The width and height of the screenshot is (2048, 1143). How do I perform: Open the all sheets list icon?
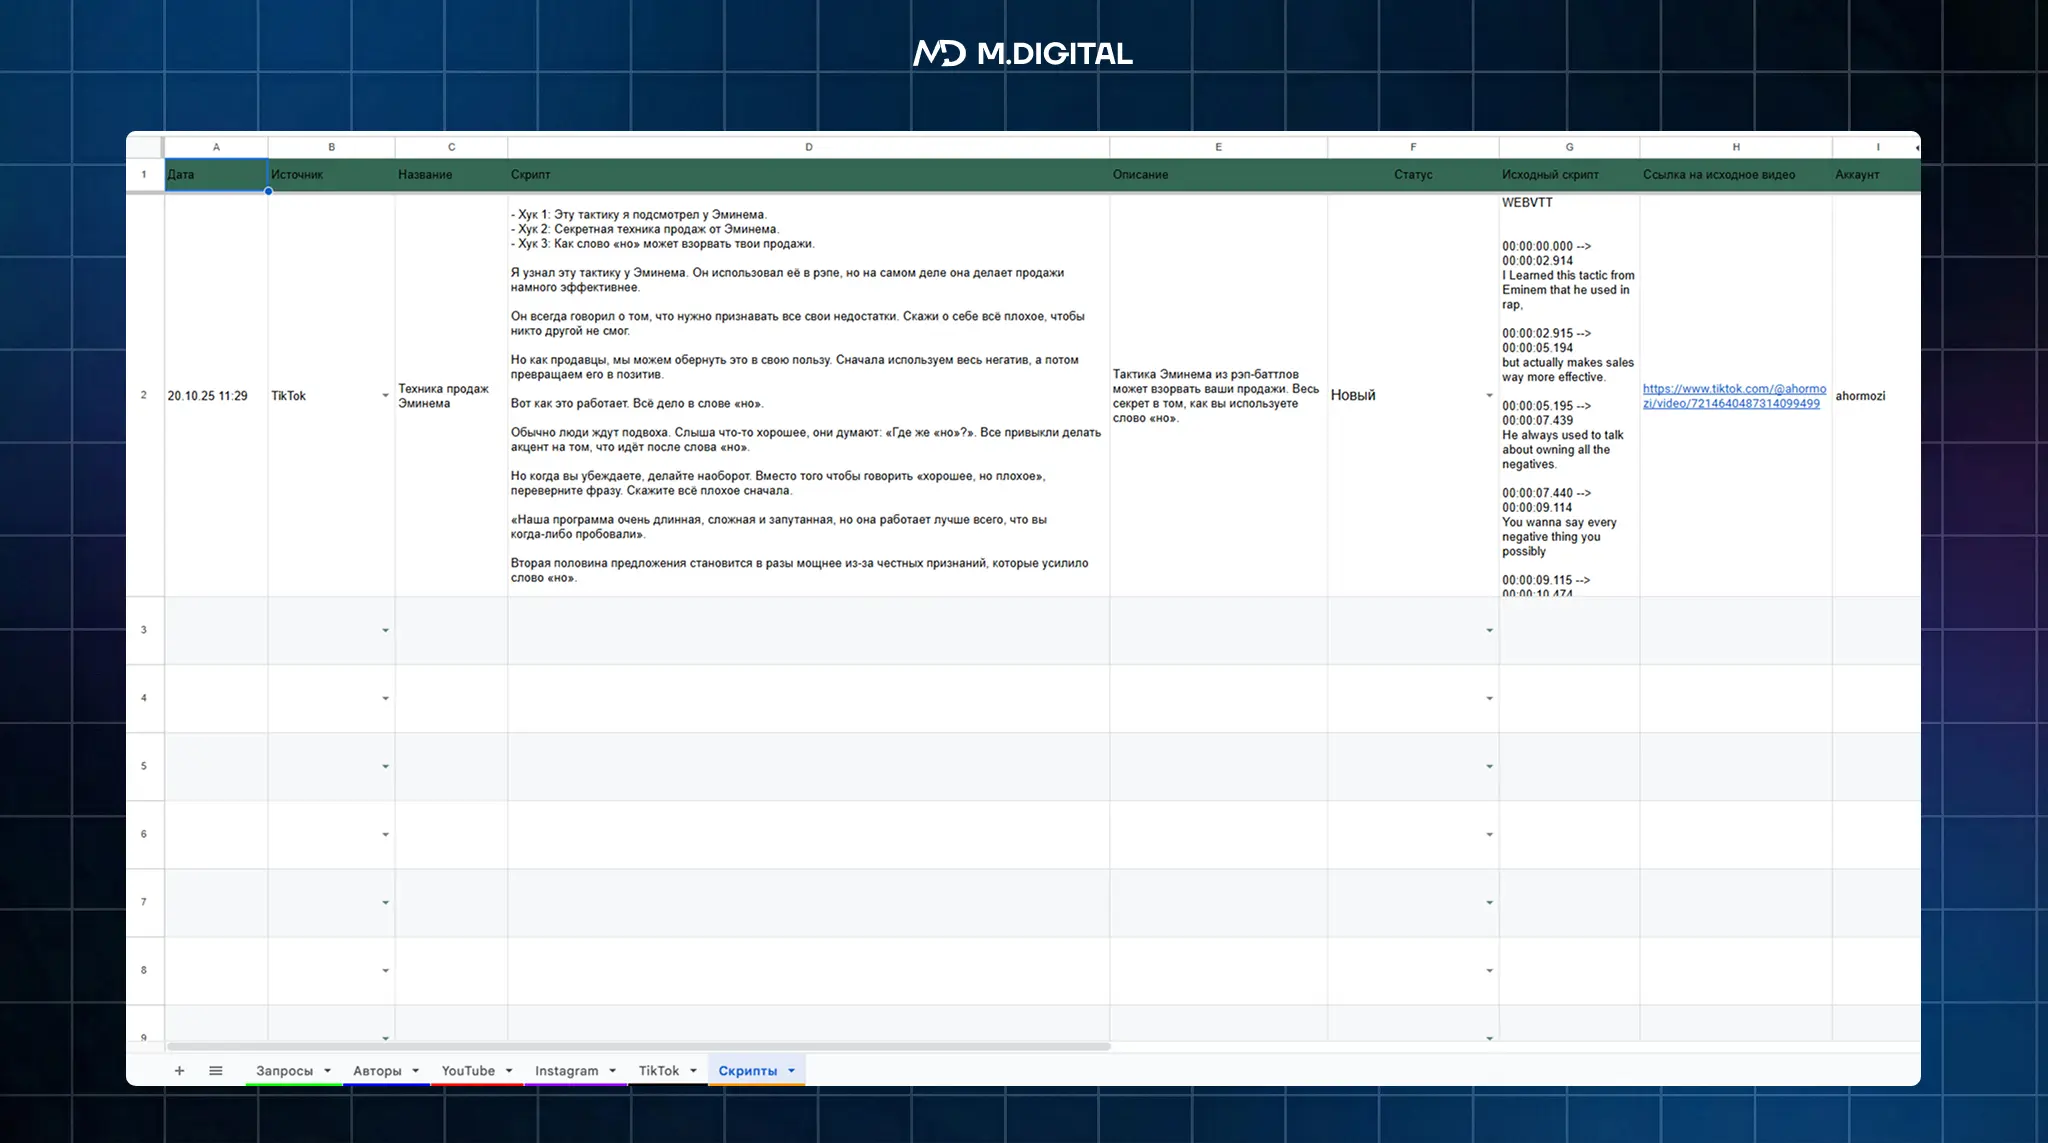215,1071
